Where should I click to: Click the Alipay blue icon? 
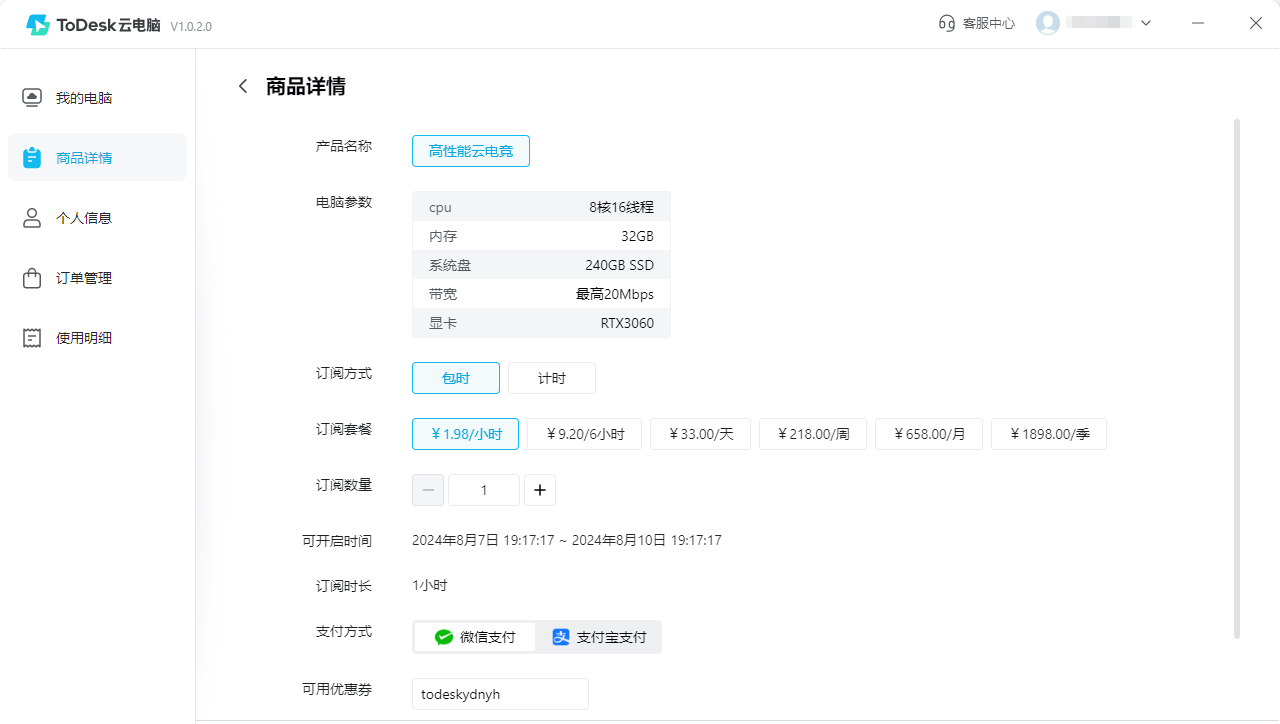click(561, 637)
